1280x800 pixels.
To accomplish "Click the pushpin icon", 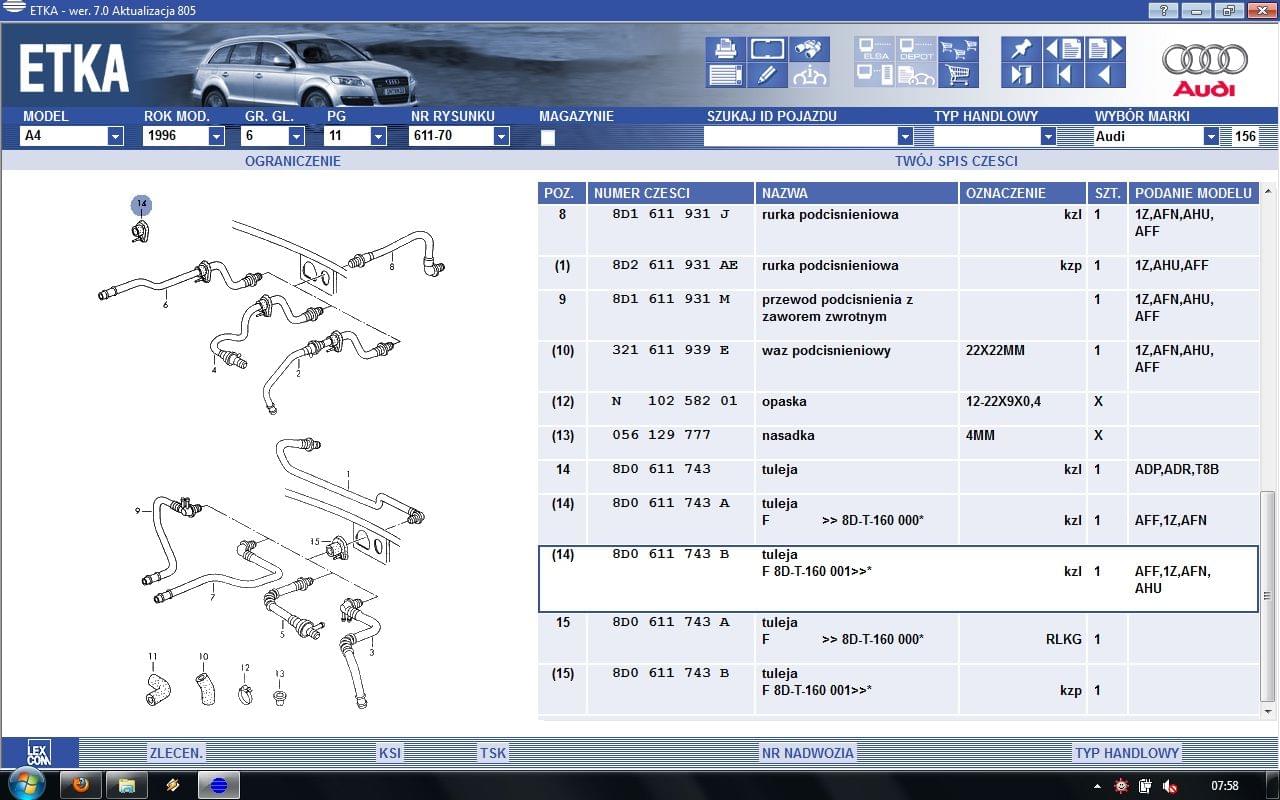I will coord(1021,49).
